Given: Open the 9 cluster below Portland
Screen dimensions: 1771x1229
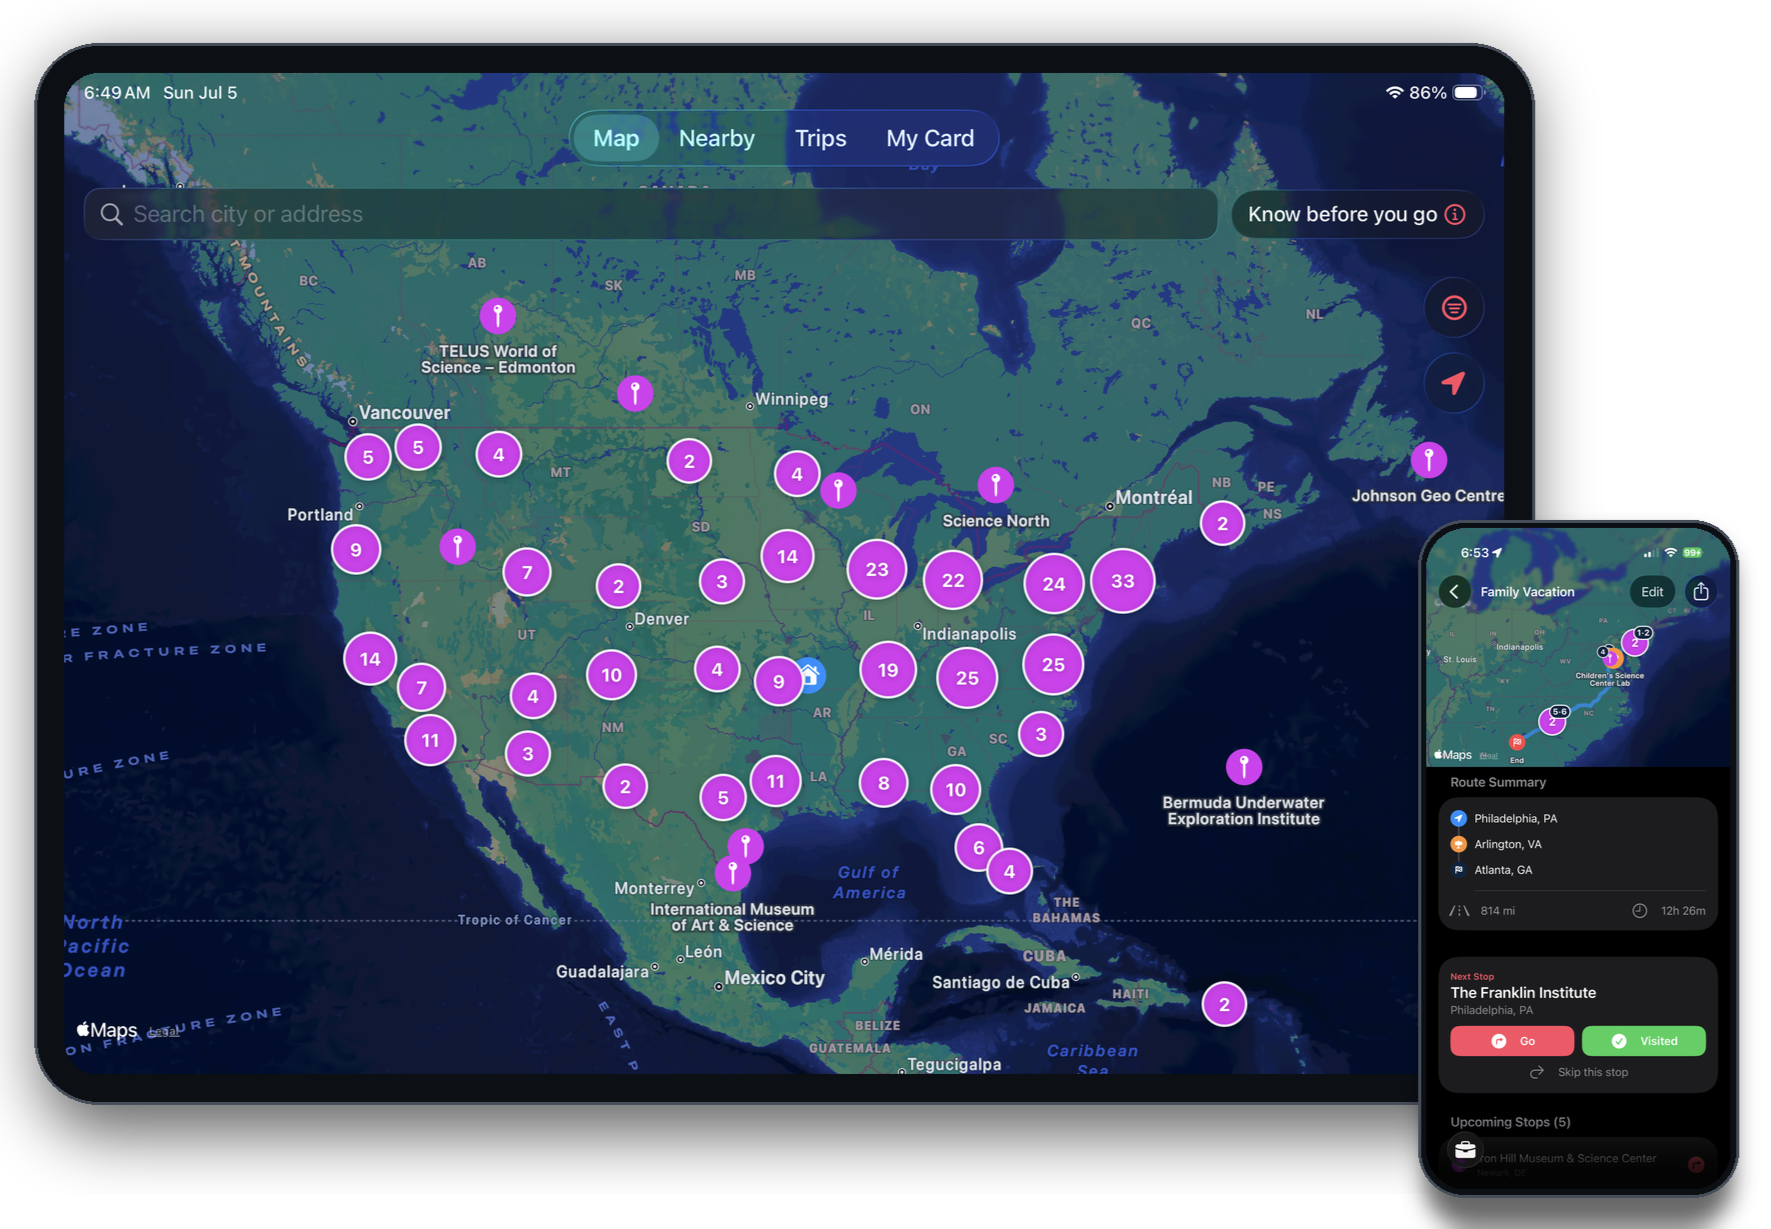Looking at the screenshot, I should click(x=356, y=549).
